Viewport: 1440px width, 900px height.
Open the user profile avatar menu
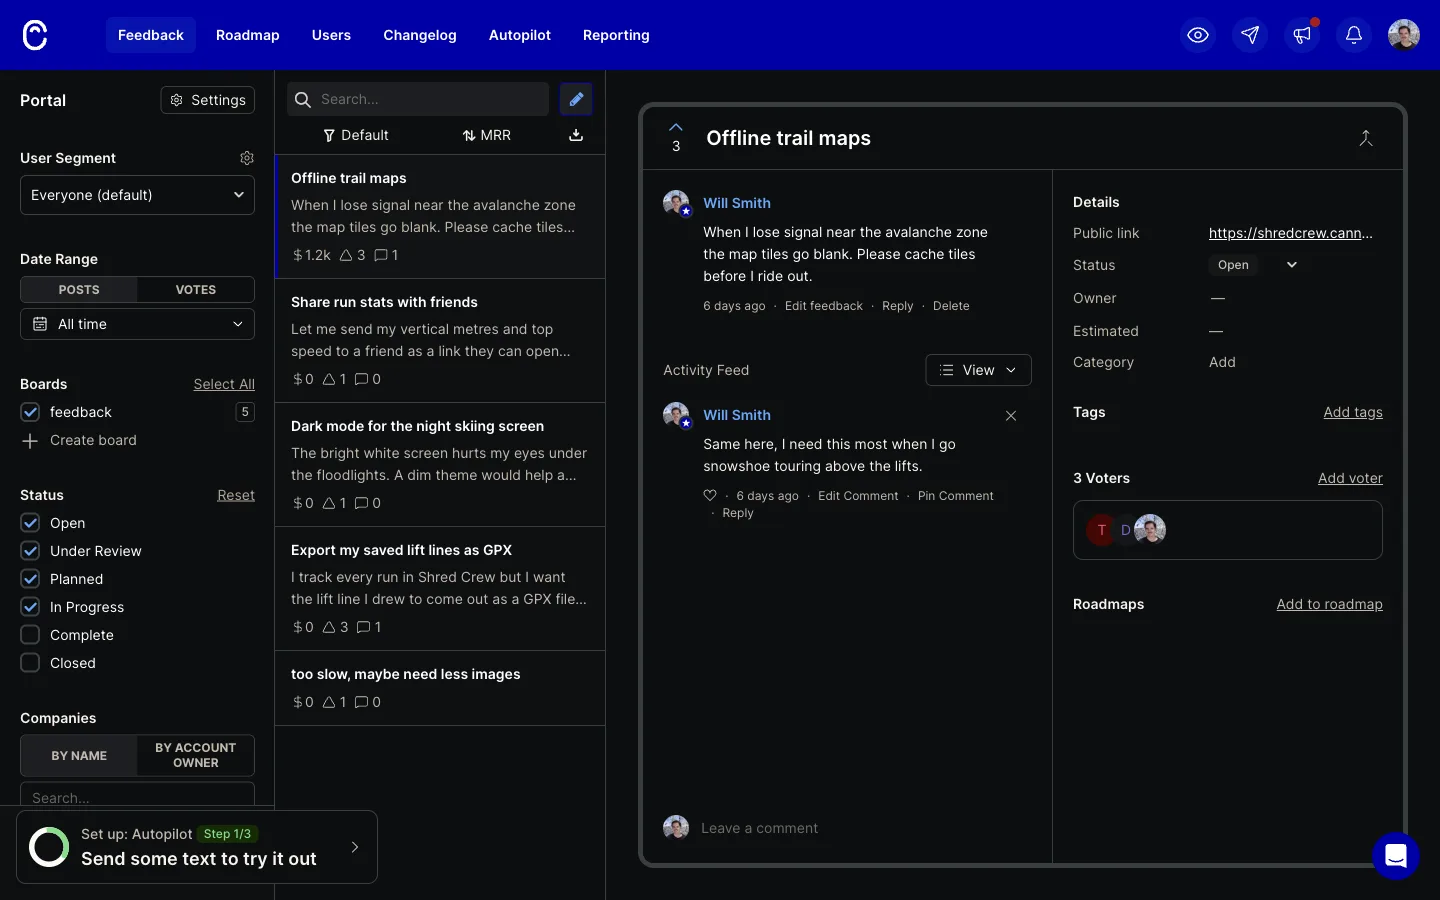click(1404, 35)
